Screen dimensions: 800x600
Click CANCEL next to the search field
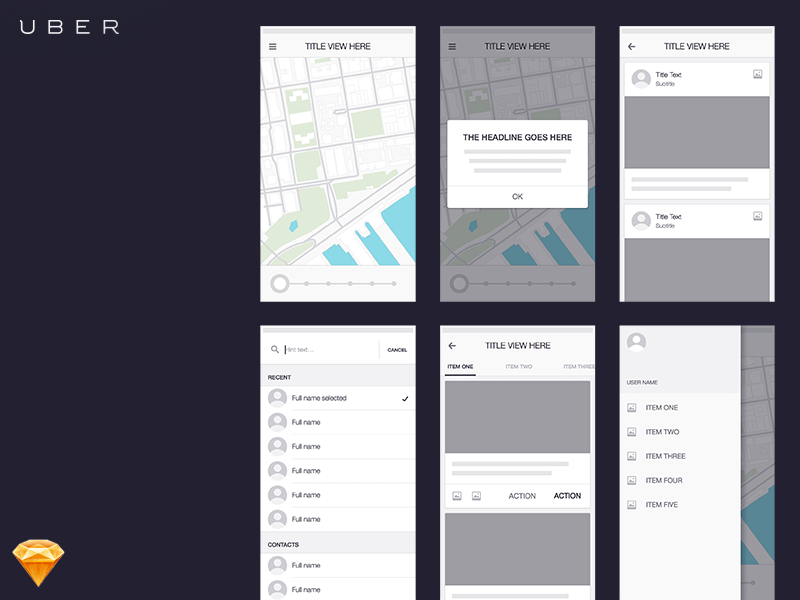[x=397, y=350]
